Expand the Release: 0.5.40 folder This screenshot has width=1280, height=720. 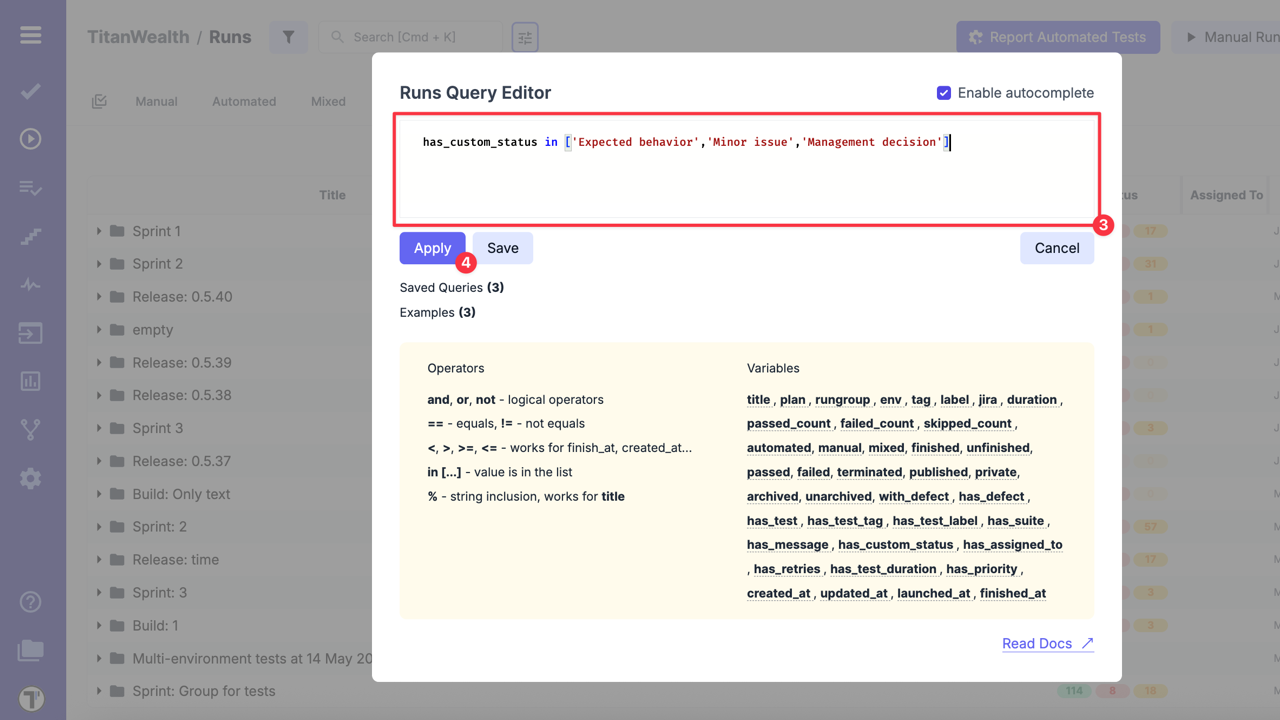point(99,297)
